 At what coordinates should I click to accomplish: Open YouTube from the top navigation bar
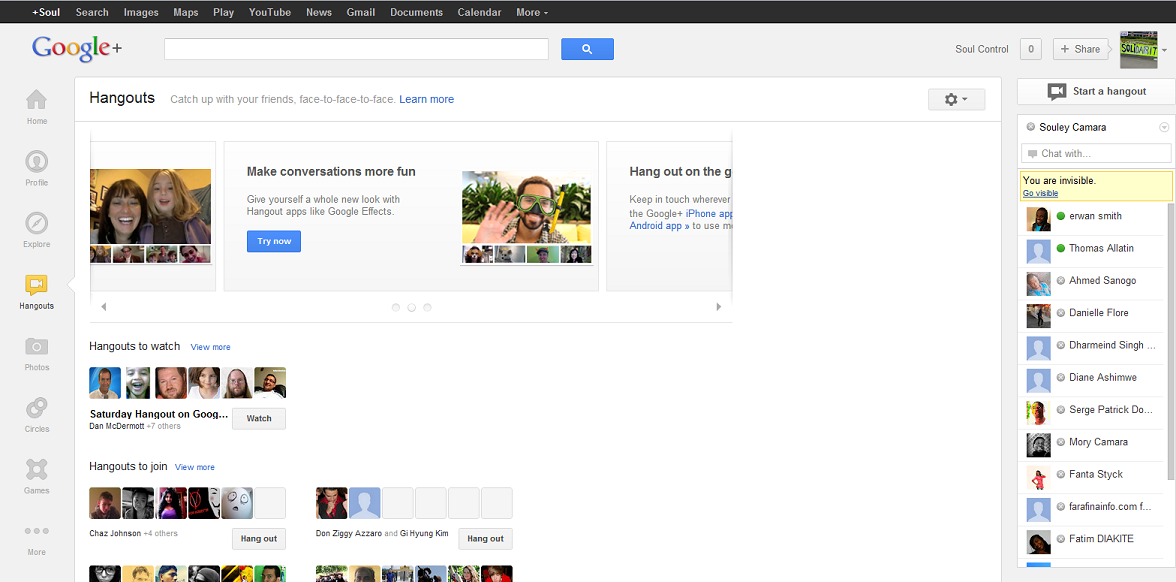click(270, 12)
